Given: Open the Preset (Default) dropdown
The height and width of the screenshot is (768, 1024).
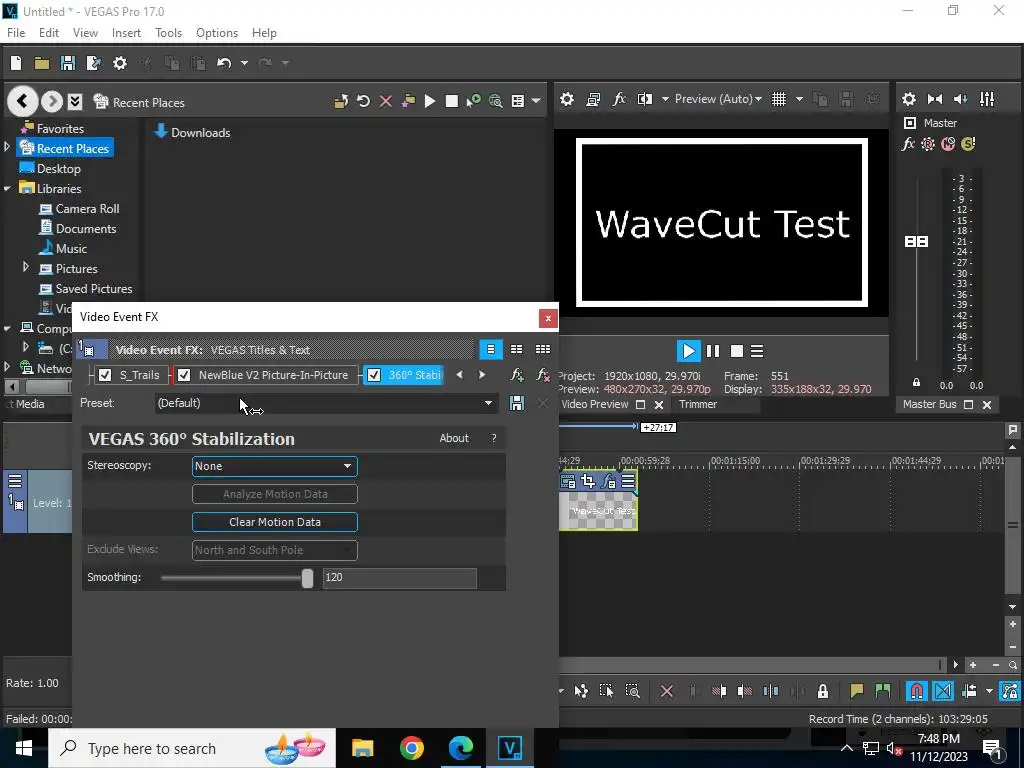Looking at the screenshot, I should [326, 403].
